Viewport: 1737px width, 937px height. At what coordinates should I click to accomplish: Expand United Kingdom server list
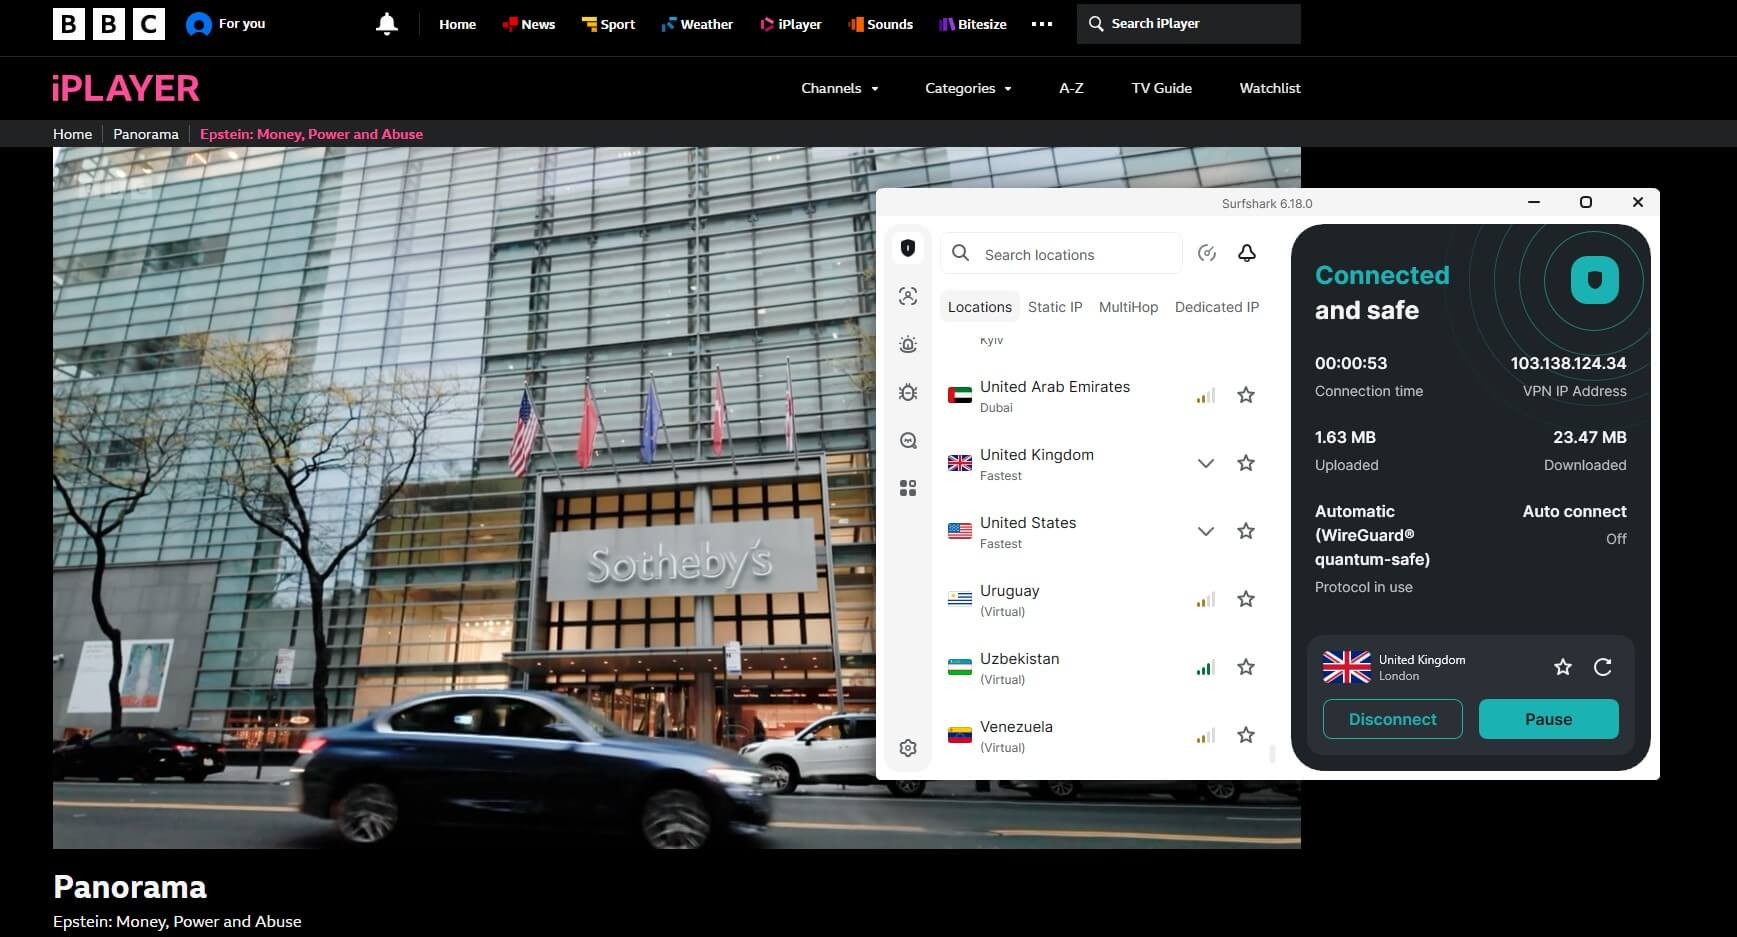point(1206,463)
